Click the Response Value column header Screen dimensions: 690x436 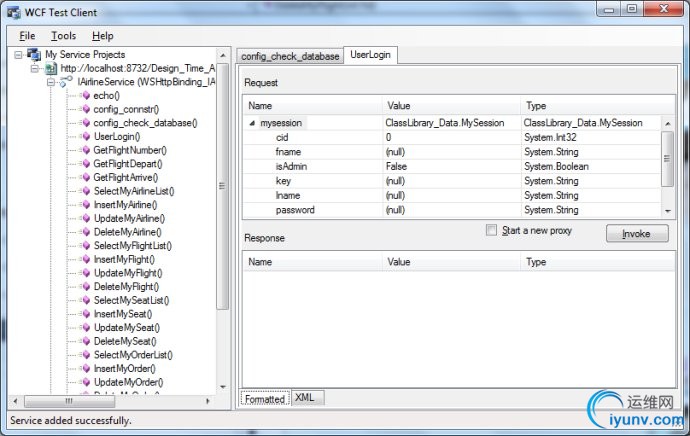[x=451, y=262]
